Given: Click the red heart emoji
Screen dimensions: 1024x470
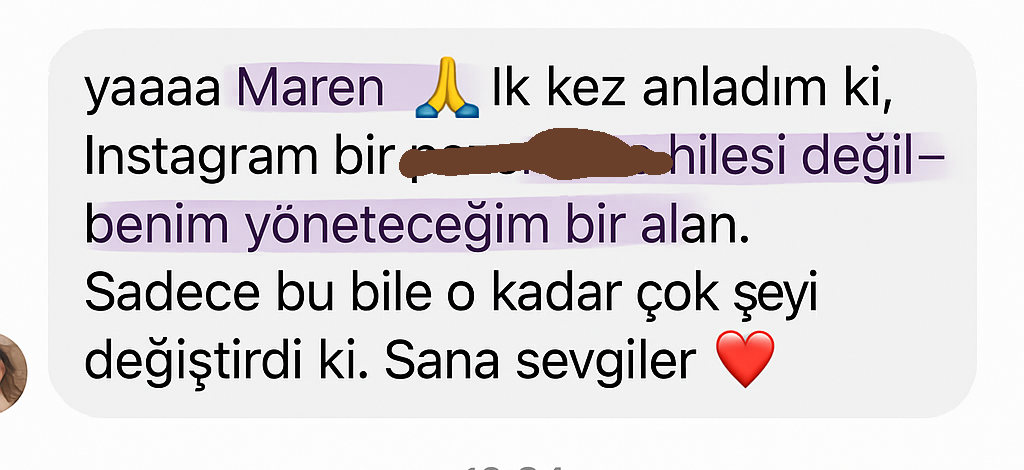Looking at the screenshot, I should pyautogui.click(x=745, y=358).
